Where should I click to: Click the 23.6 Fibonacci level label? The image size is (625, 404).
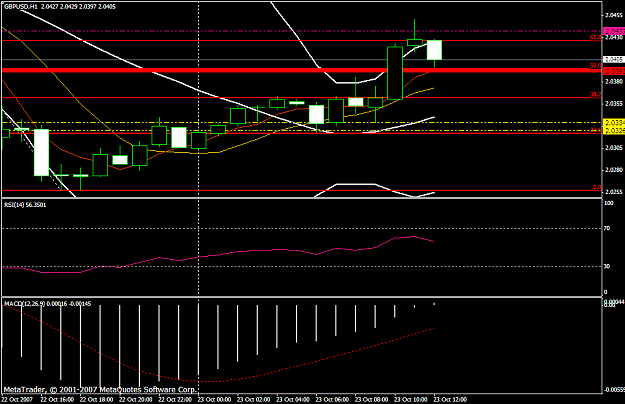(596, 129)
